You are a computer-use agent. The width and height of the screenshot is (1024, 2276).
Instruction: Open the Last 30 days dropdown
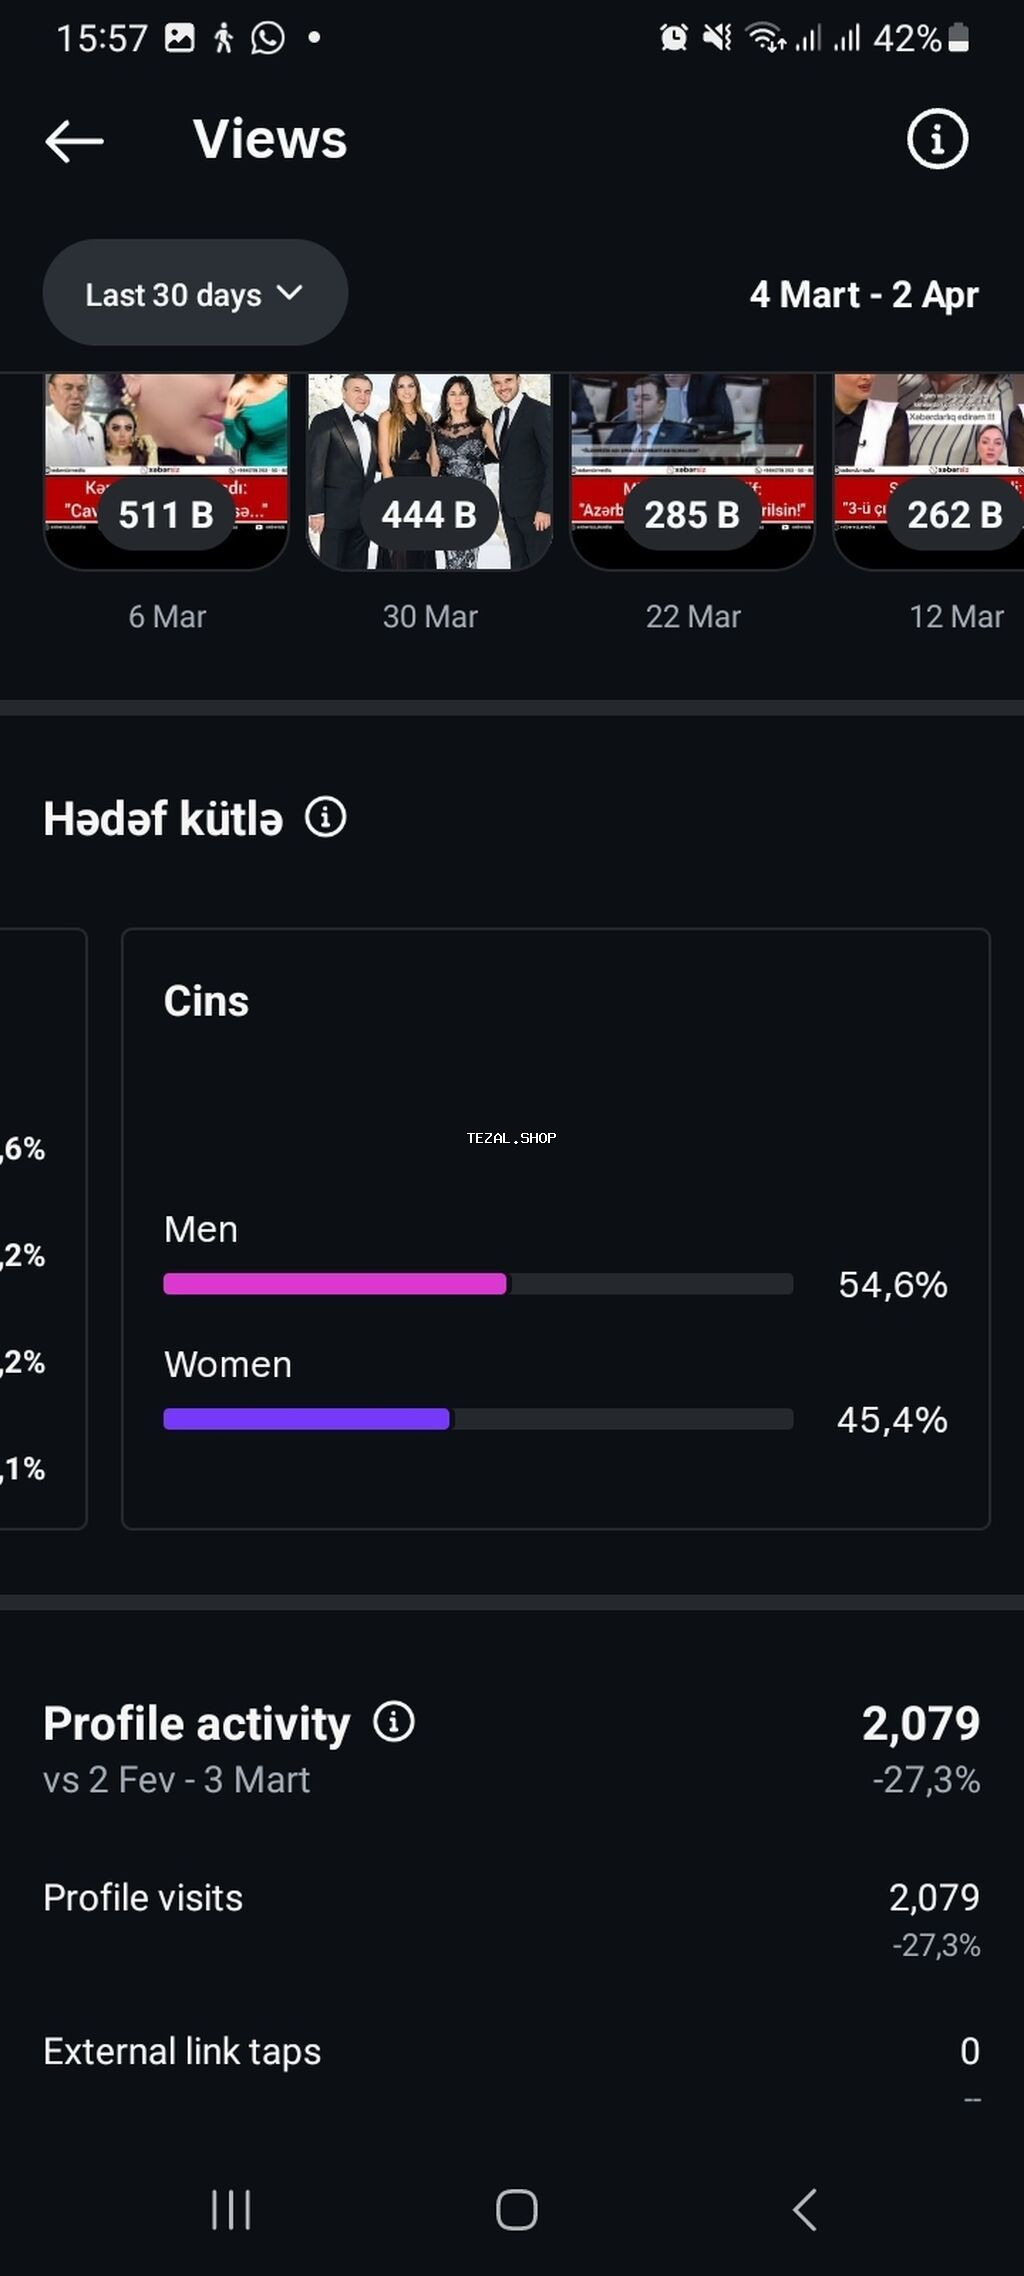click(194, 292)
